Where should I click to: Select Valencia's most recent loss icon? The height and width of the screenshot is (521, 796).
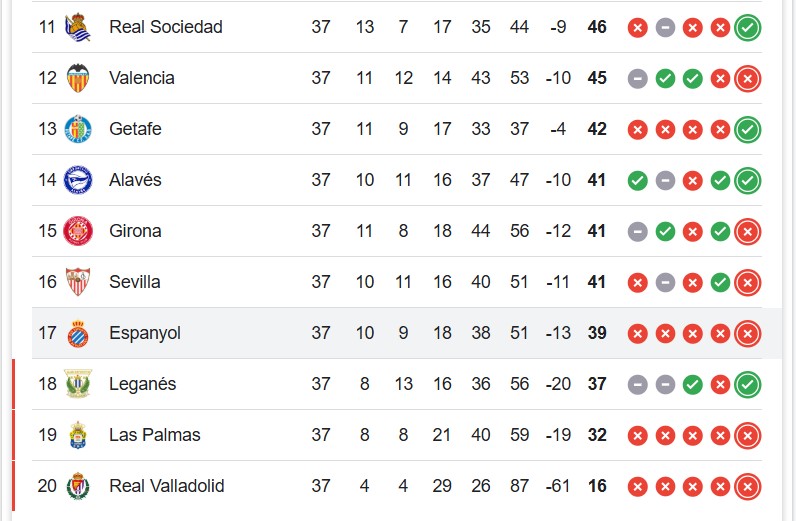coord(747,79)
